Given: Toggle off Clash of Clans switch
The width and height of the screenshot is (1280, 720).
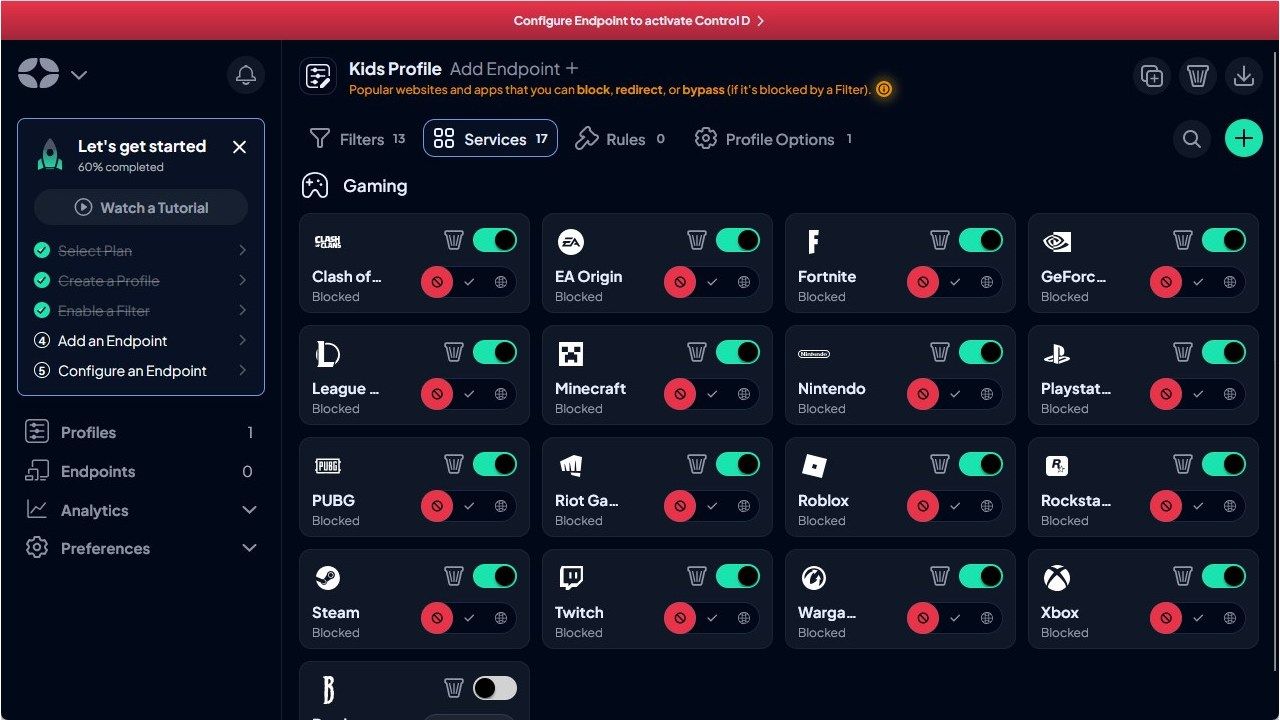Looking at the screenshot, I should [495, 240].
